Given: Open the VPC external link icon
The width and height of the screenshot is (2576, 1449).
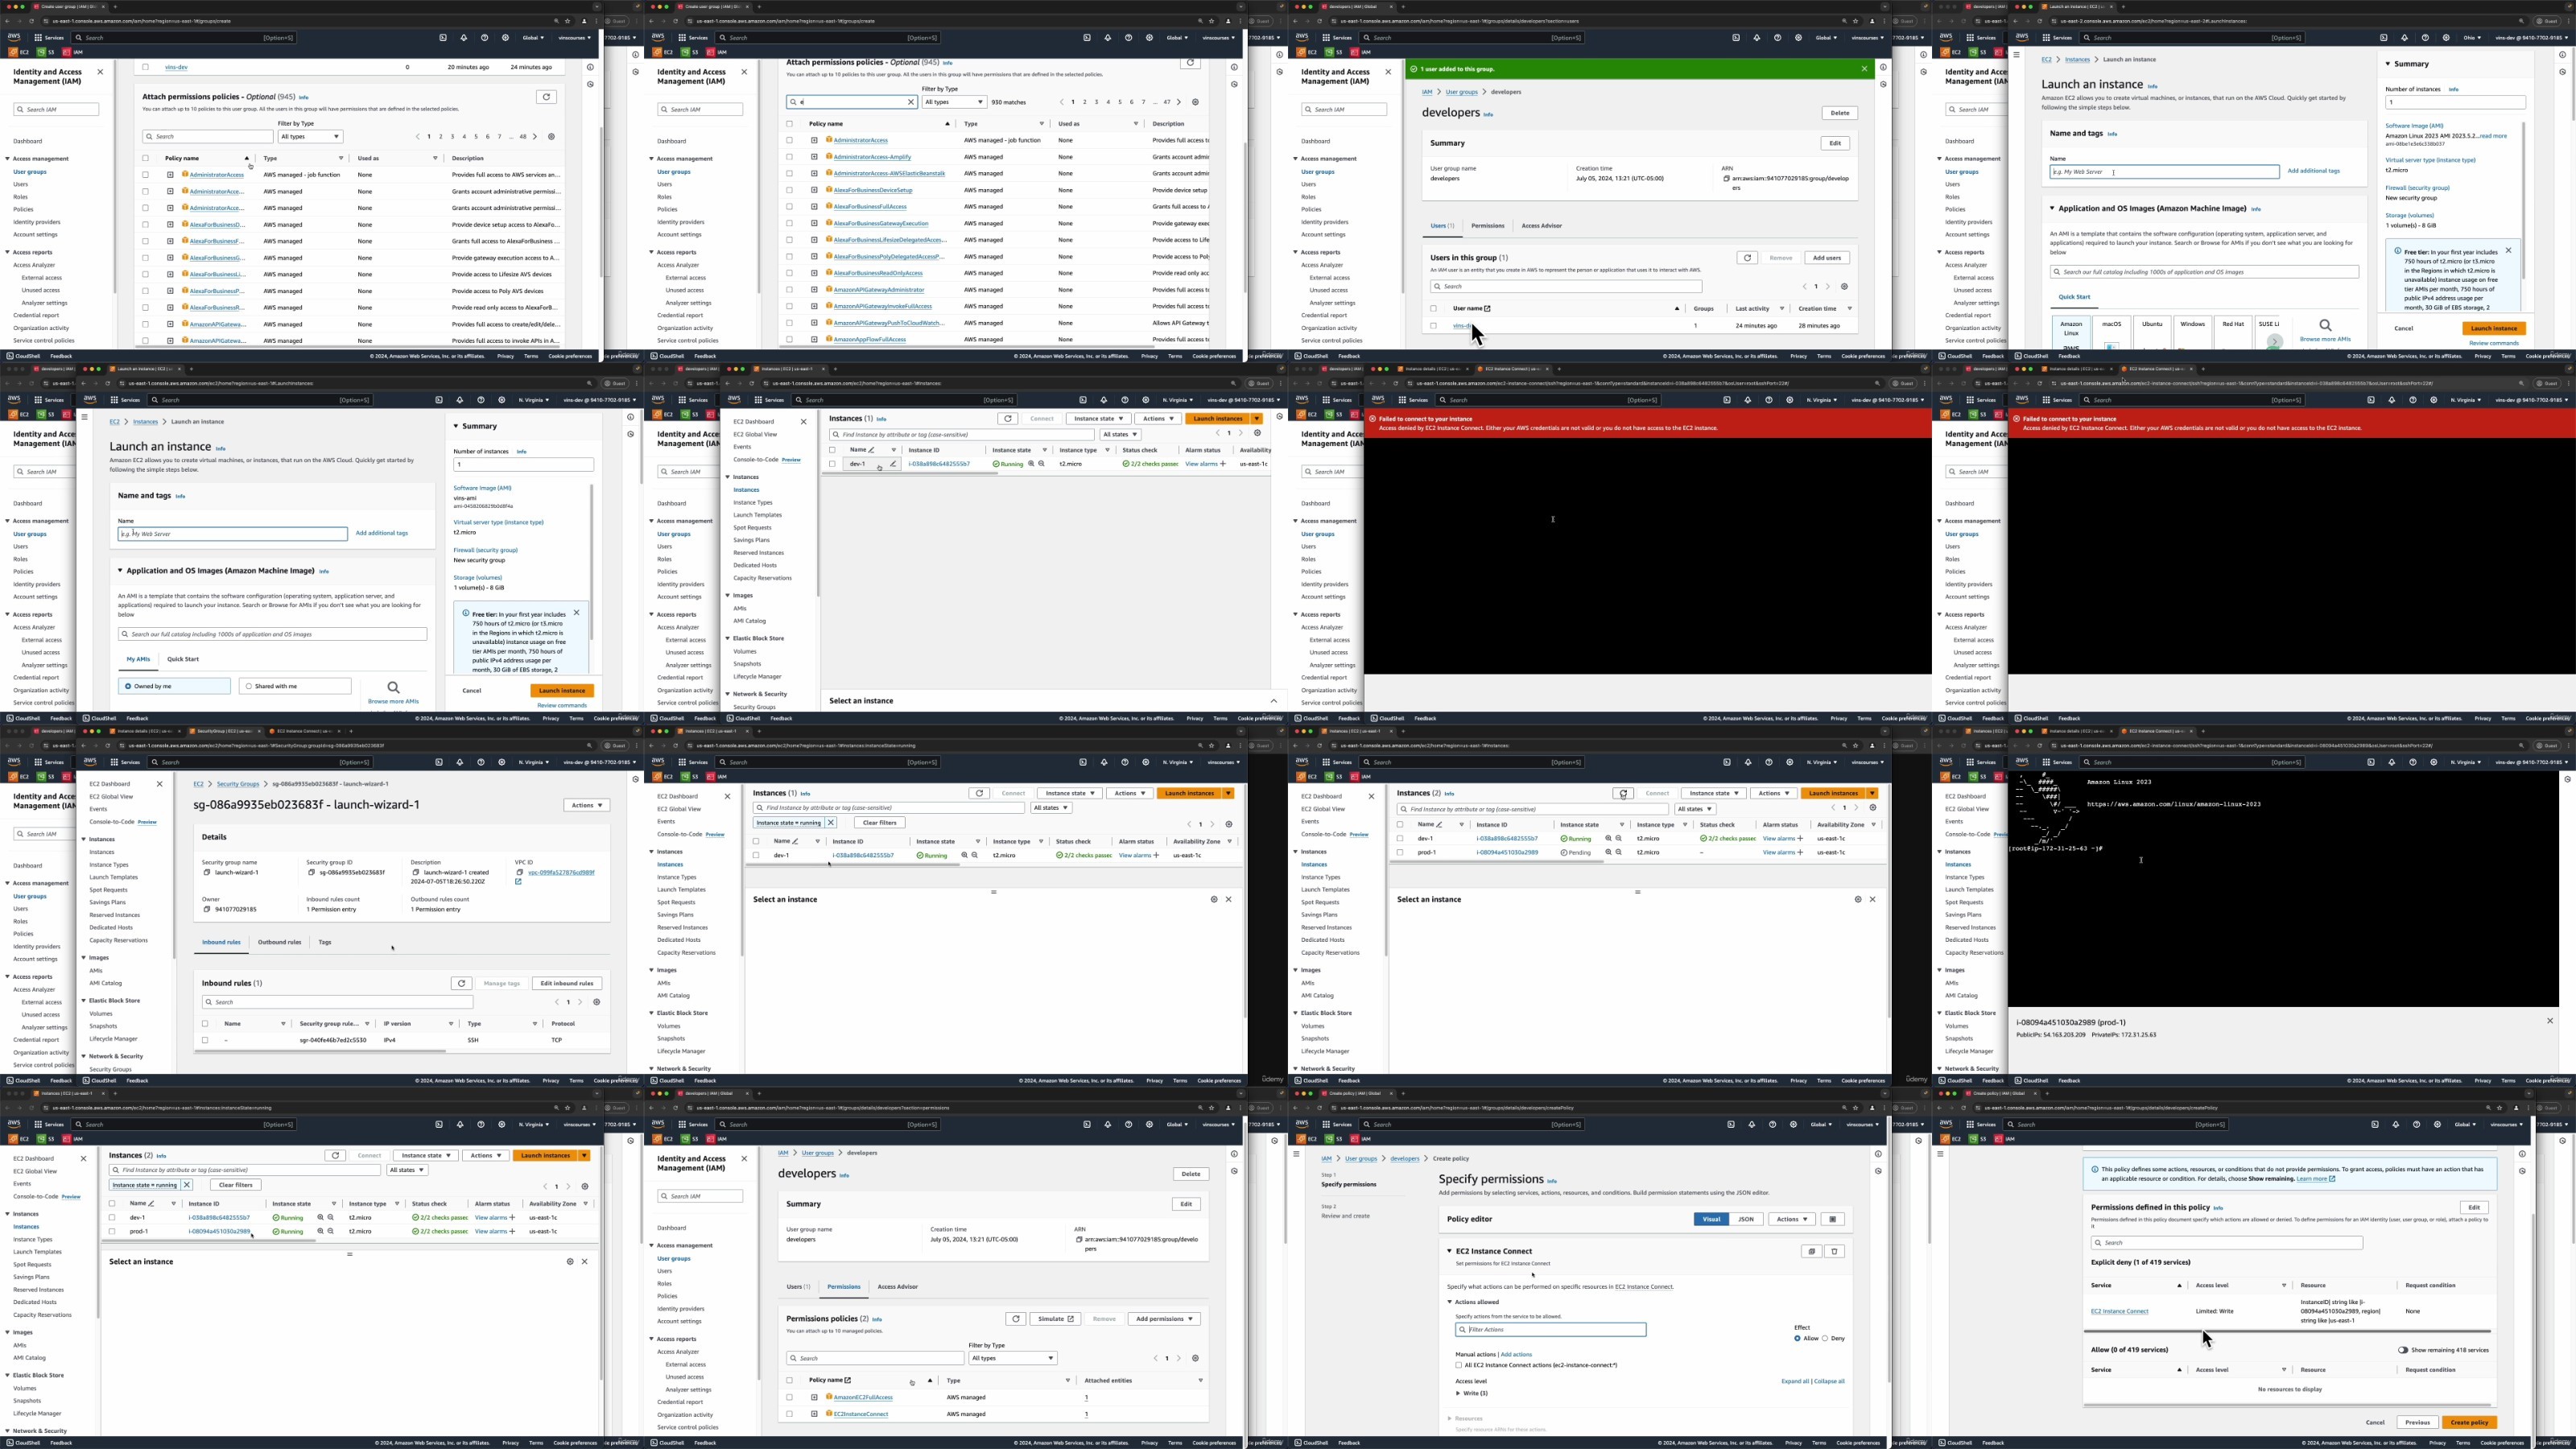Looking at the screenshot, I should pyautogui.click(x=518, y=882).
